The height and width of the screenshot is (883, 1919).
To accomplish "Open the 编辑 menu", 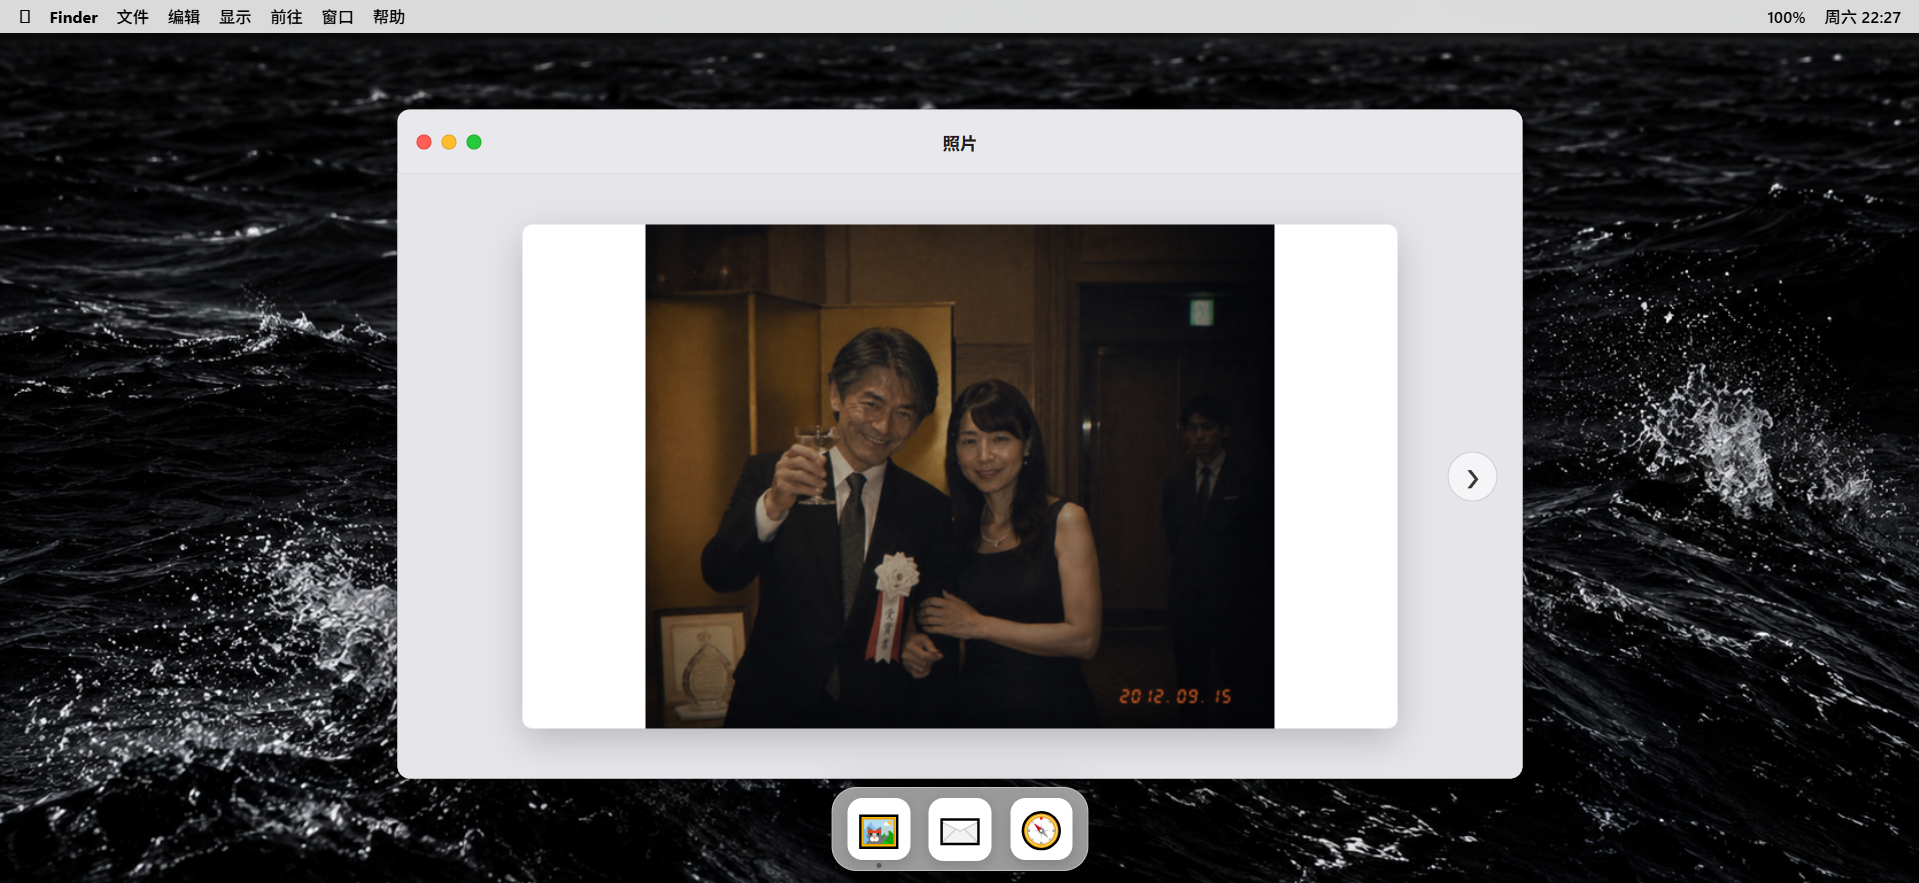I will (184, 17).
